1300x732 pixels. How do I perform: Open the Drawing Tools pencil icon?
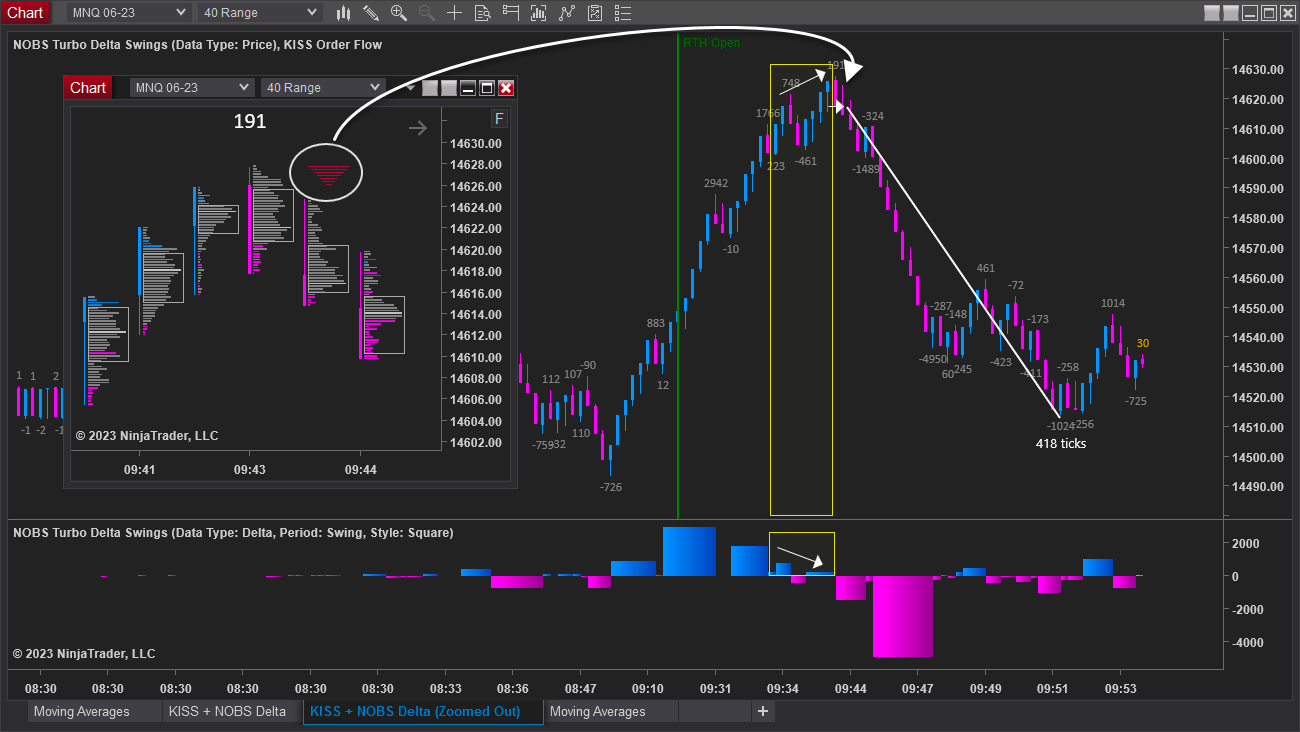371,13
